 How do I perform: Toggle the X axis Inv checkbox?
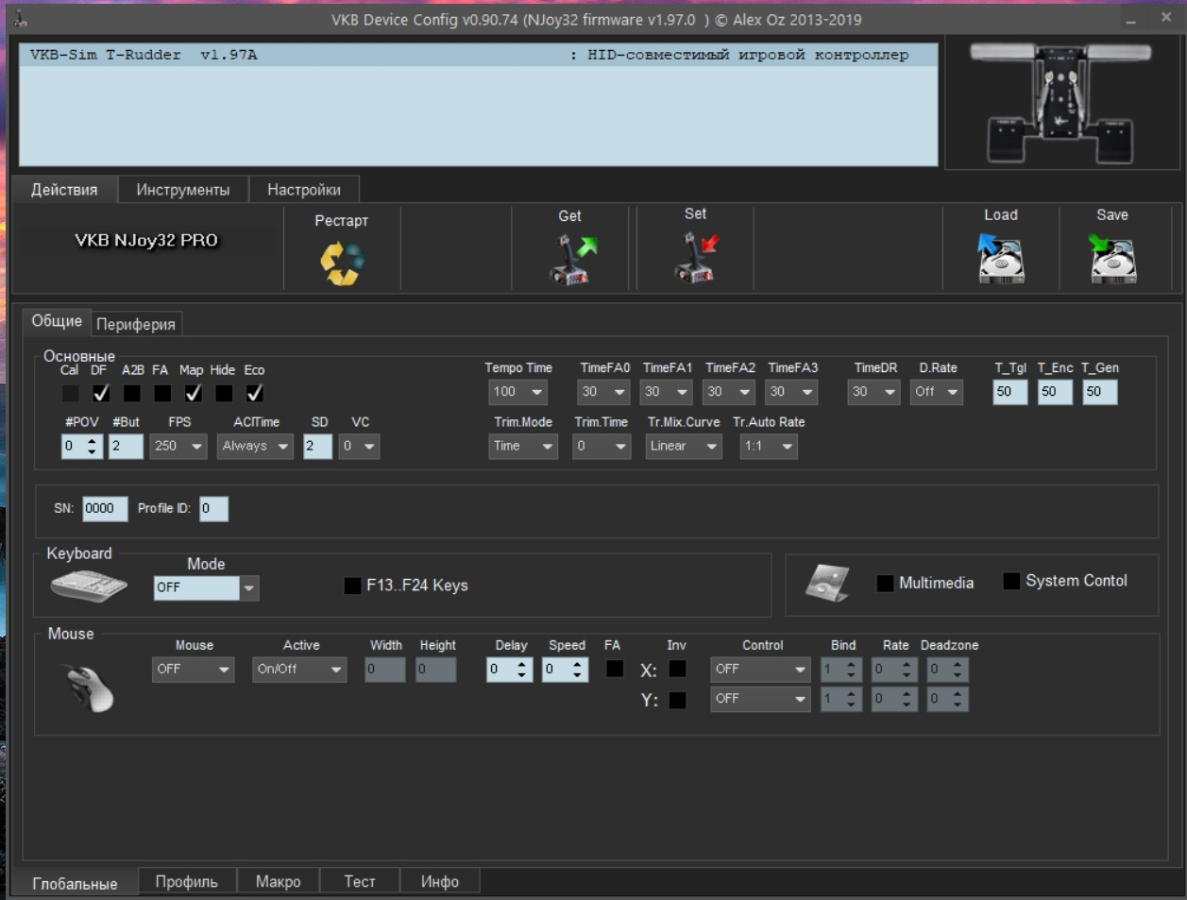pos(678,668)
